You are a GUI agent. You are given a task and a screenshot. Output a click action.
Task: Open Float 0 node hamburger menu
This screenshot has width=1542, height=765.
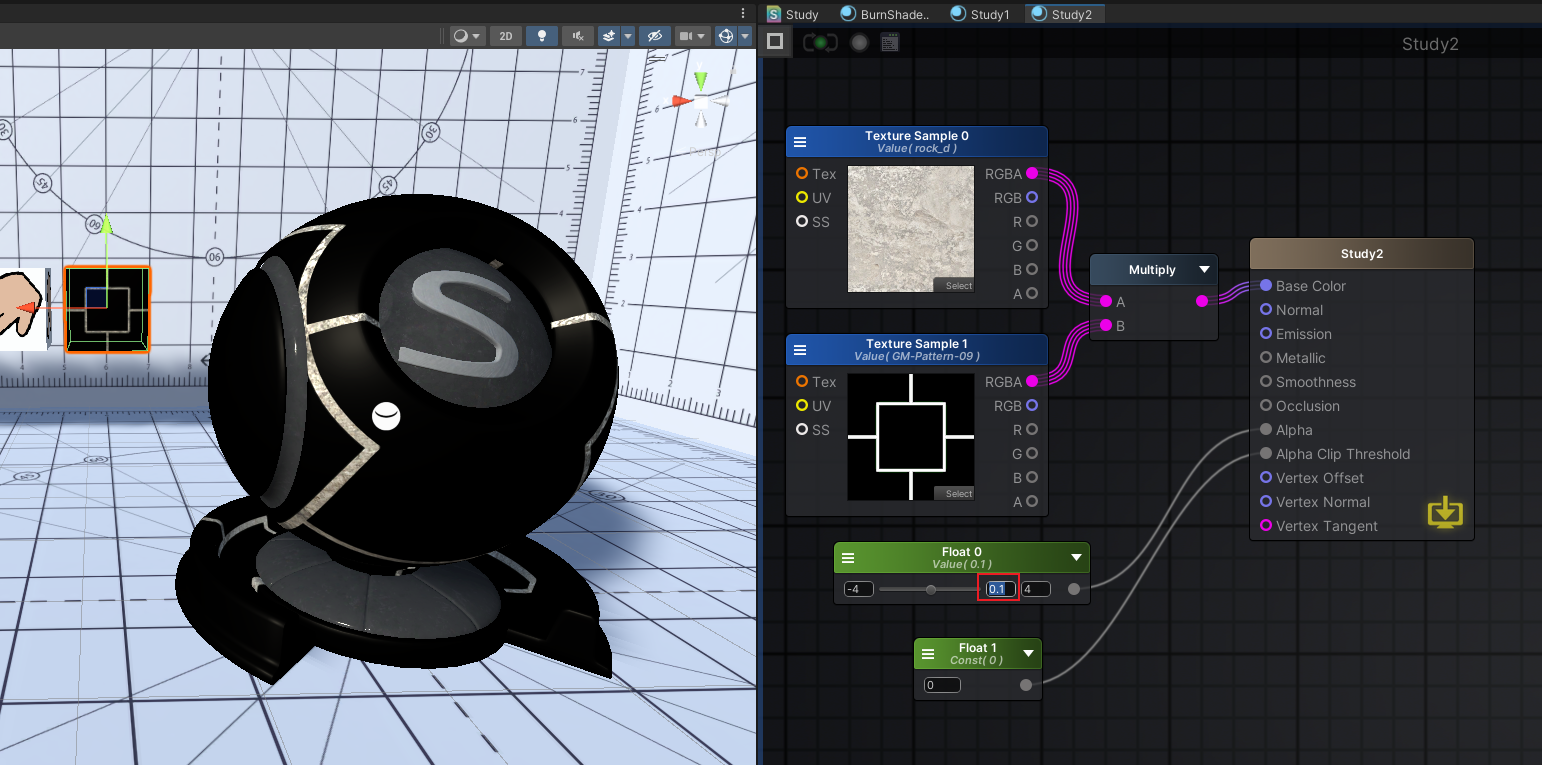click(x=848, y=558)
